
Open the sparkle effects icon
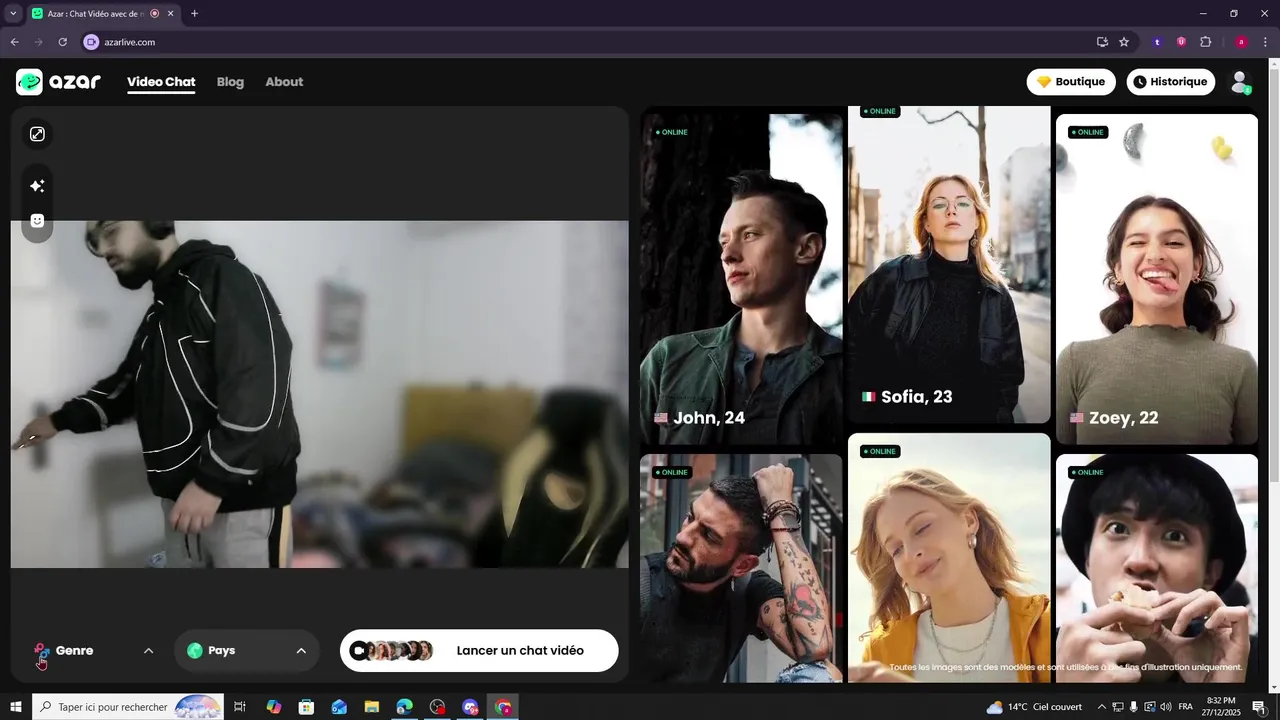37,186
